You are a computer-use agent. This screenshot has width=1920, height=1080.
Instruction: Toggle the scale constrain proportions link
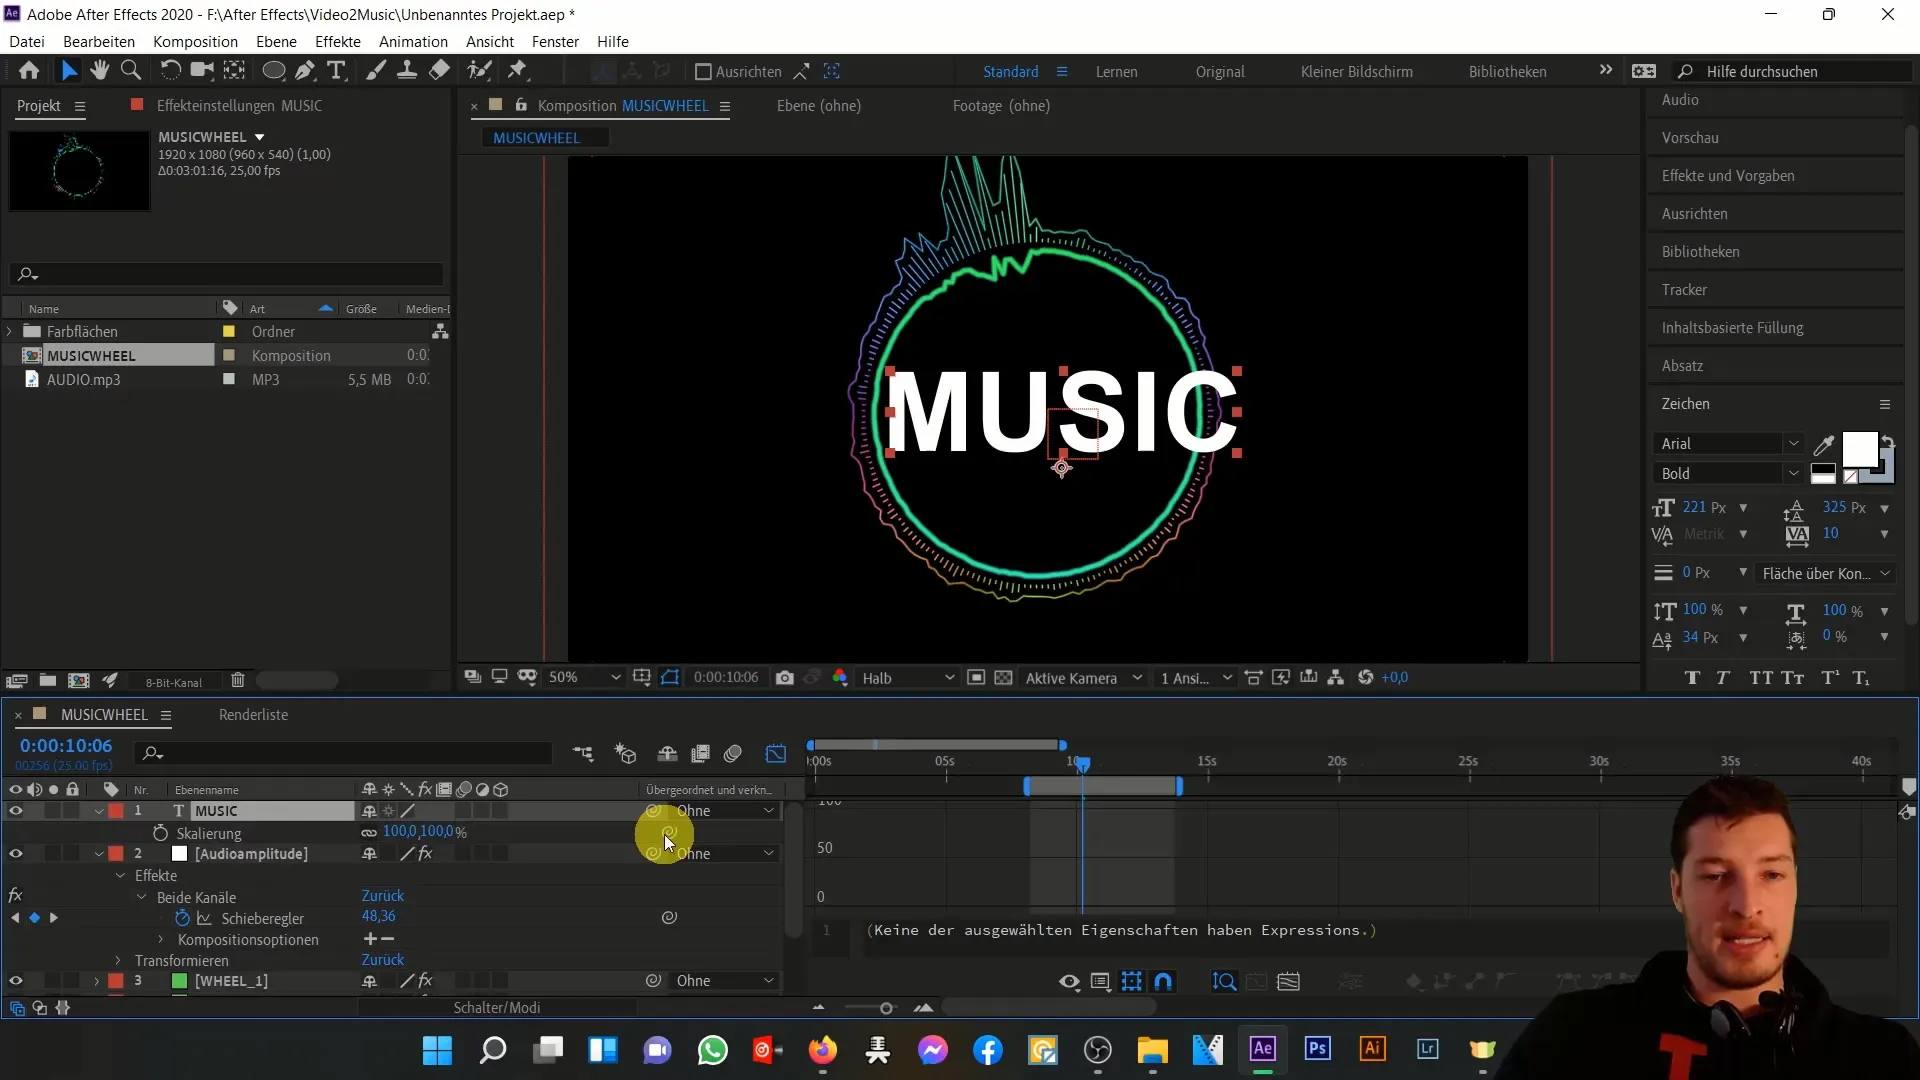369,832
